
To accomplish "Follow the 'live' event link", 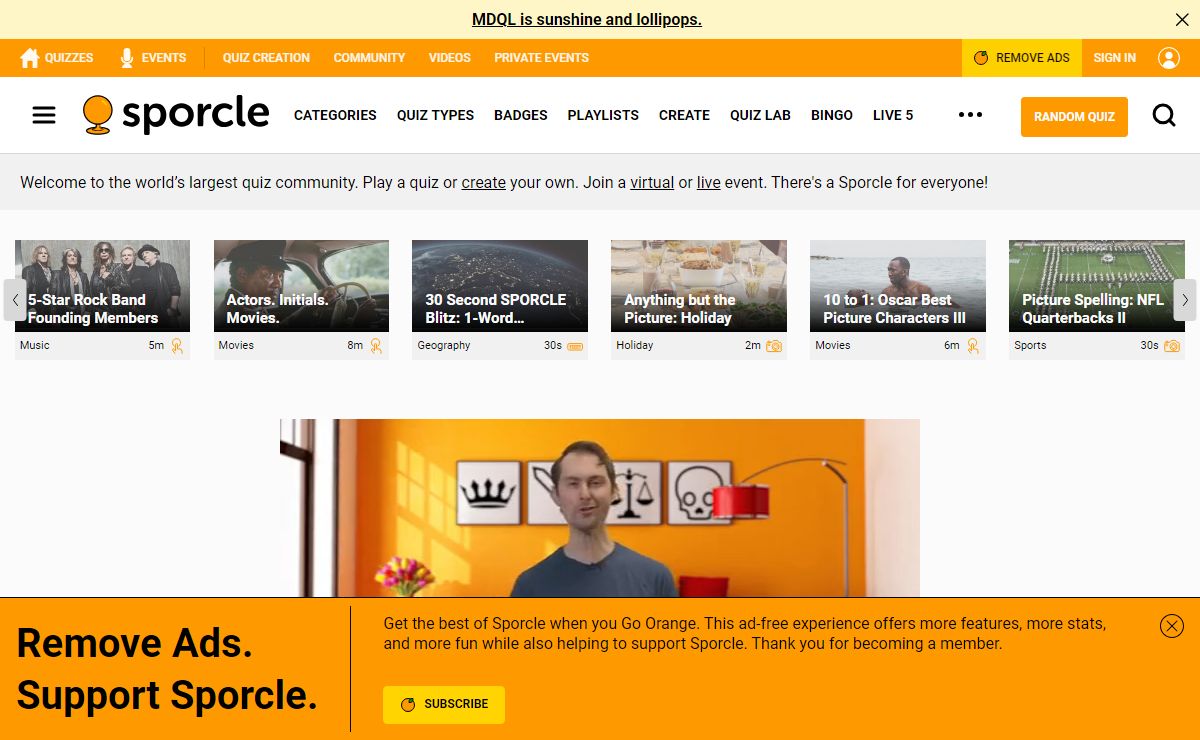I will tap(709, 183).
